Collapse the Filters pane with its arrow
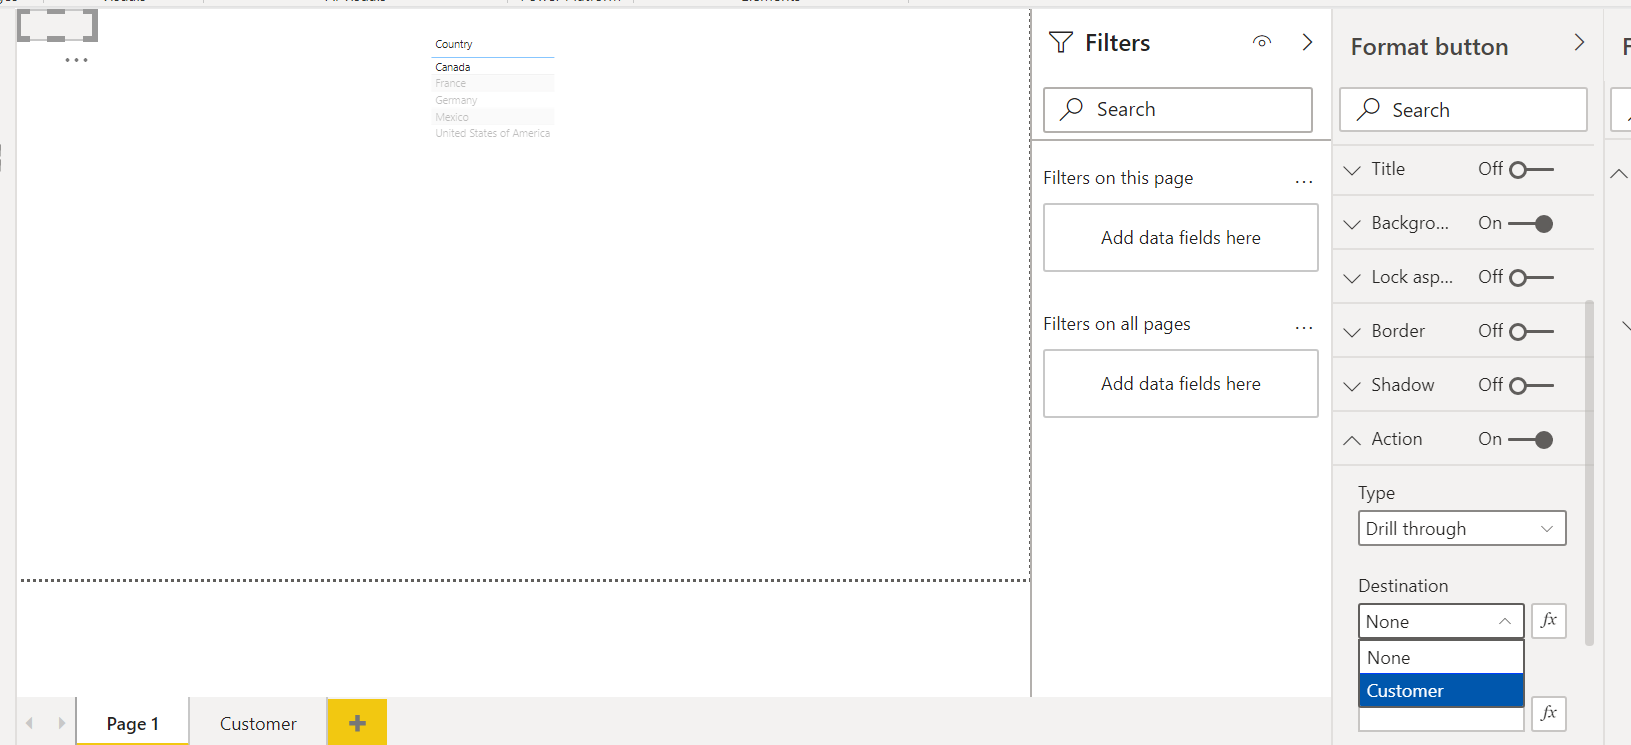Viewport: 1631px width, 745px height. tap(1307, 42)
